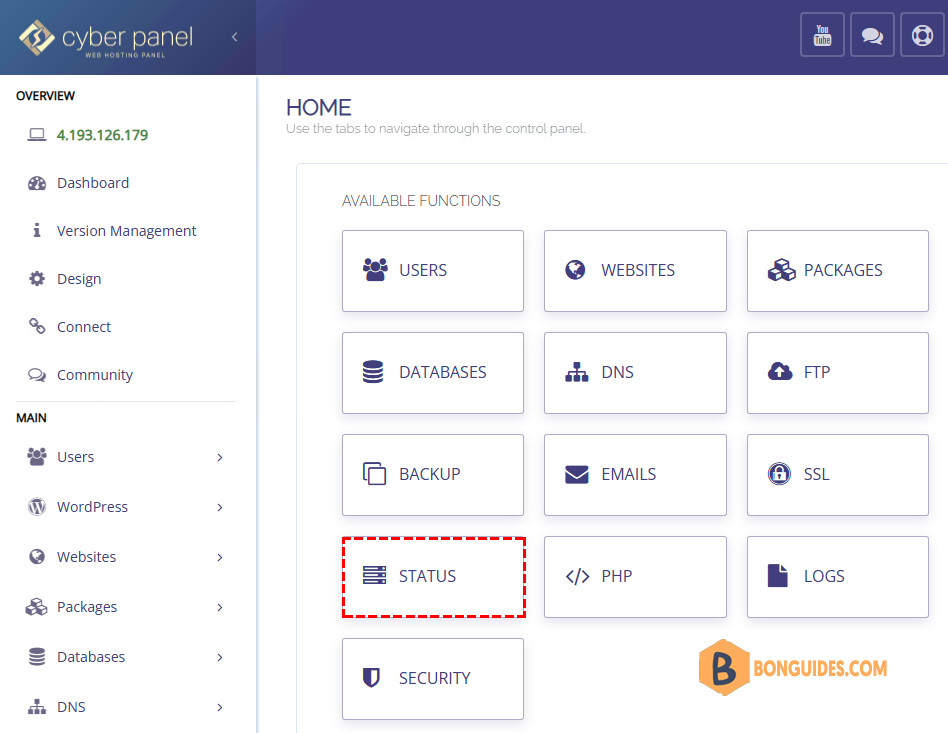Click the HOME page heading
The width and height of the screenshot is (948, 733).
[319, 108]
